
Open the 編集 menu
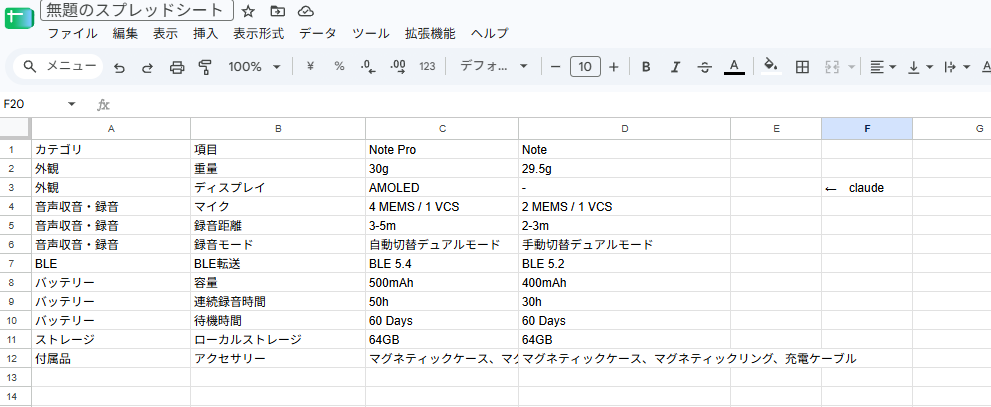[x=125, y=33]
